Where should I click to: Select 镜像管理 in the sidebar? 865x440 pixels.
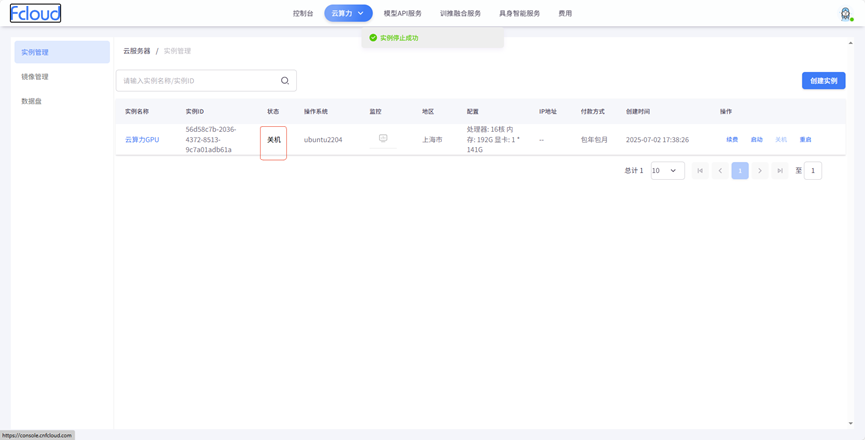(35, 77)
